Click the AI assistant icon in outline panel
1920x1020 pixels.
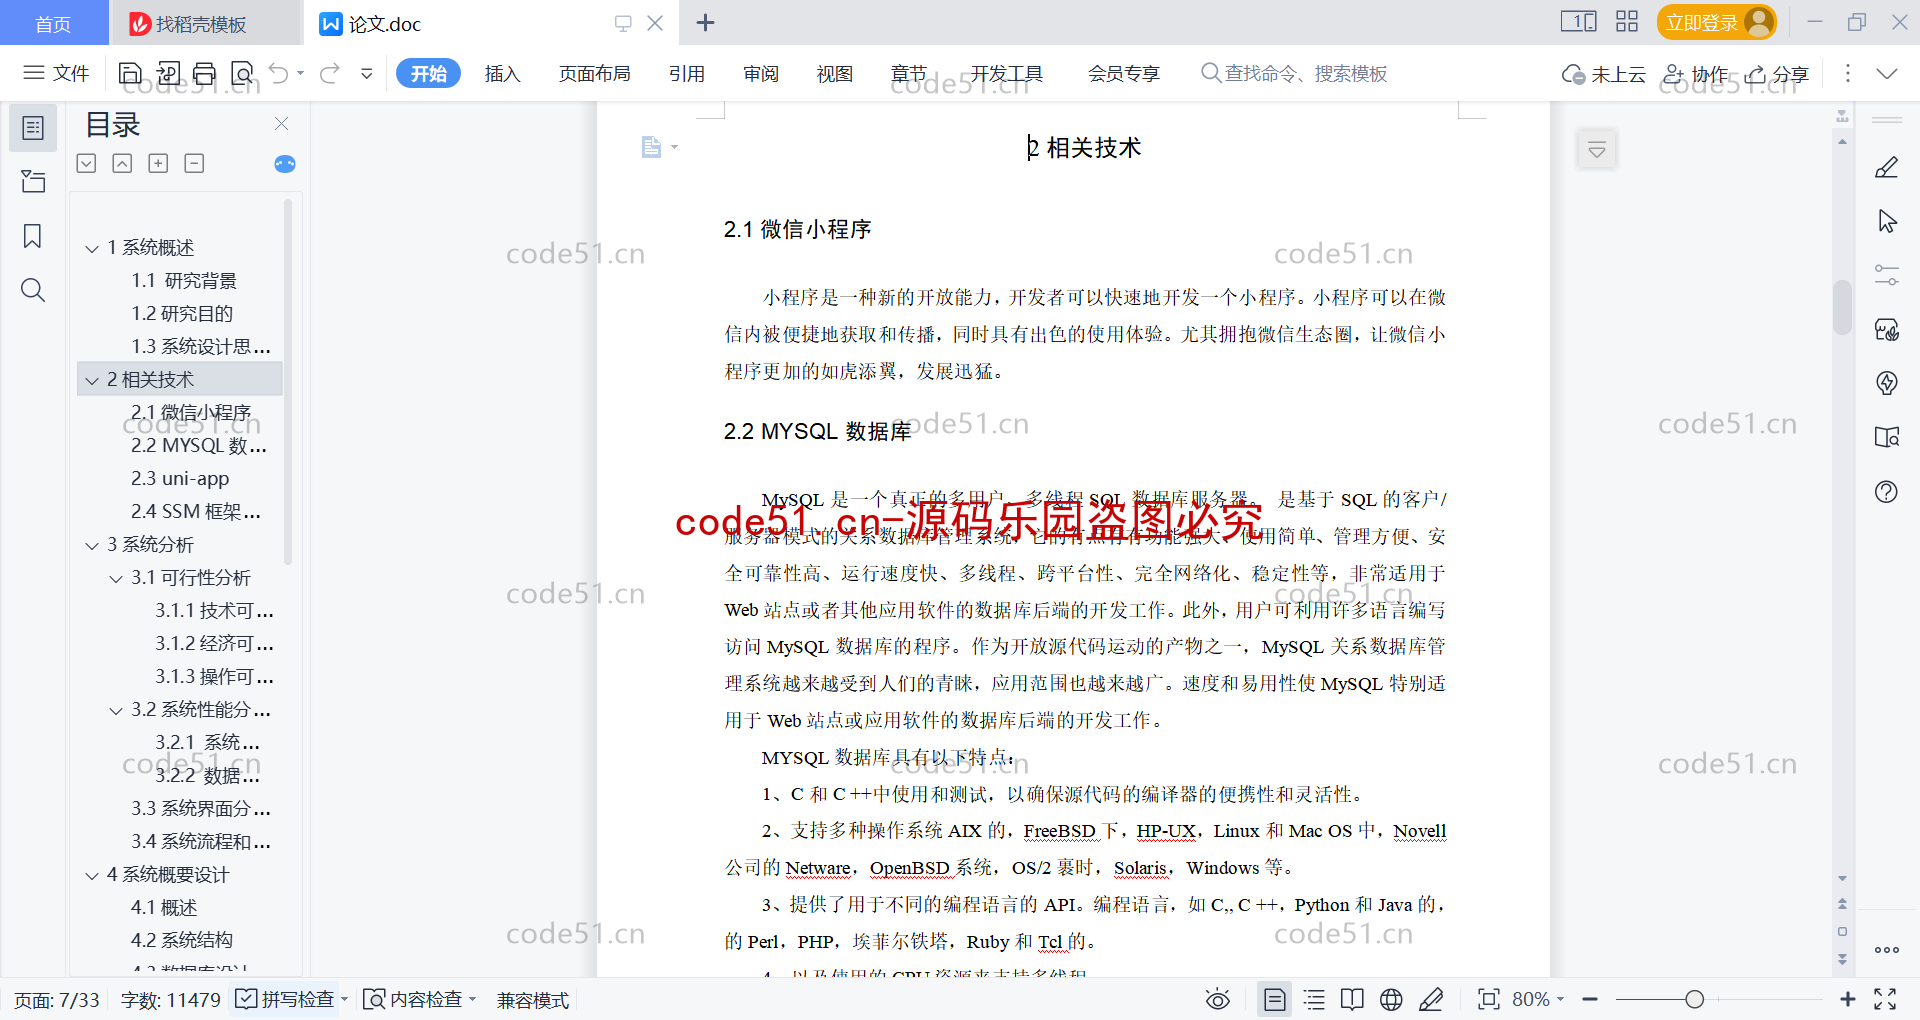285,164
